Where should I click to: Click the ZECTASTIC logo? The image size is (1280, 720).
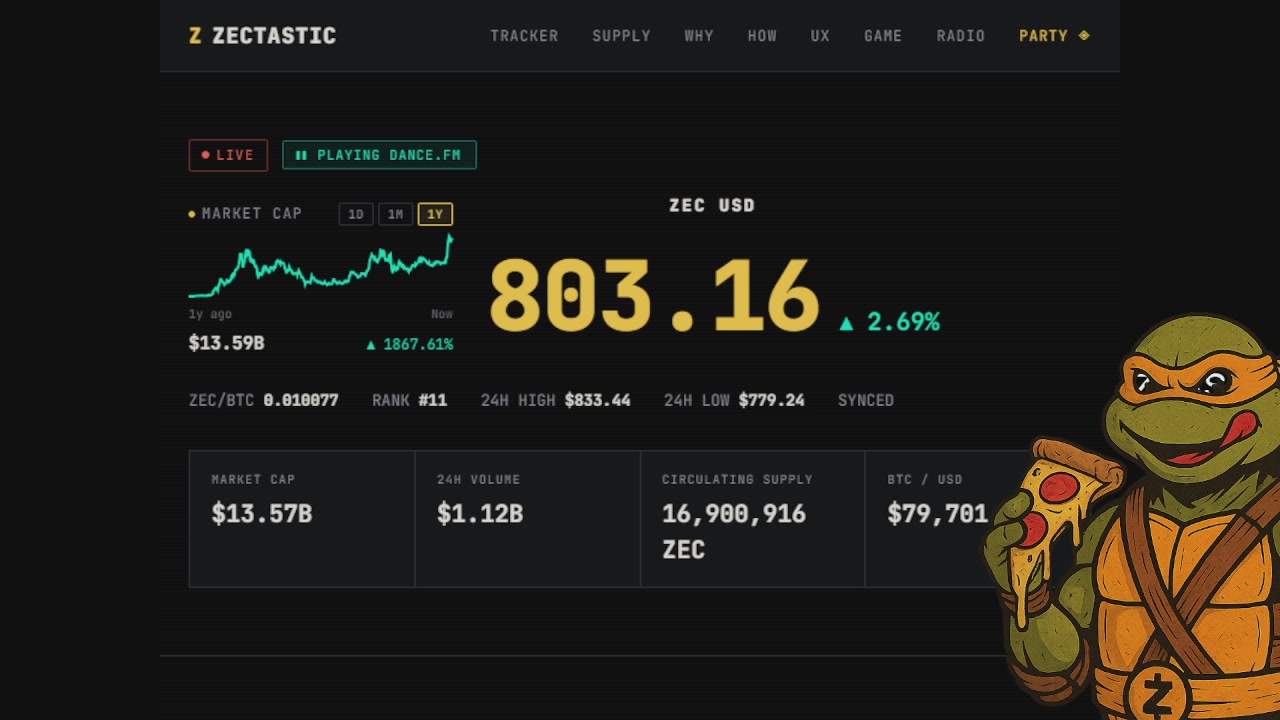pos(262,36)
